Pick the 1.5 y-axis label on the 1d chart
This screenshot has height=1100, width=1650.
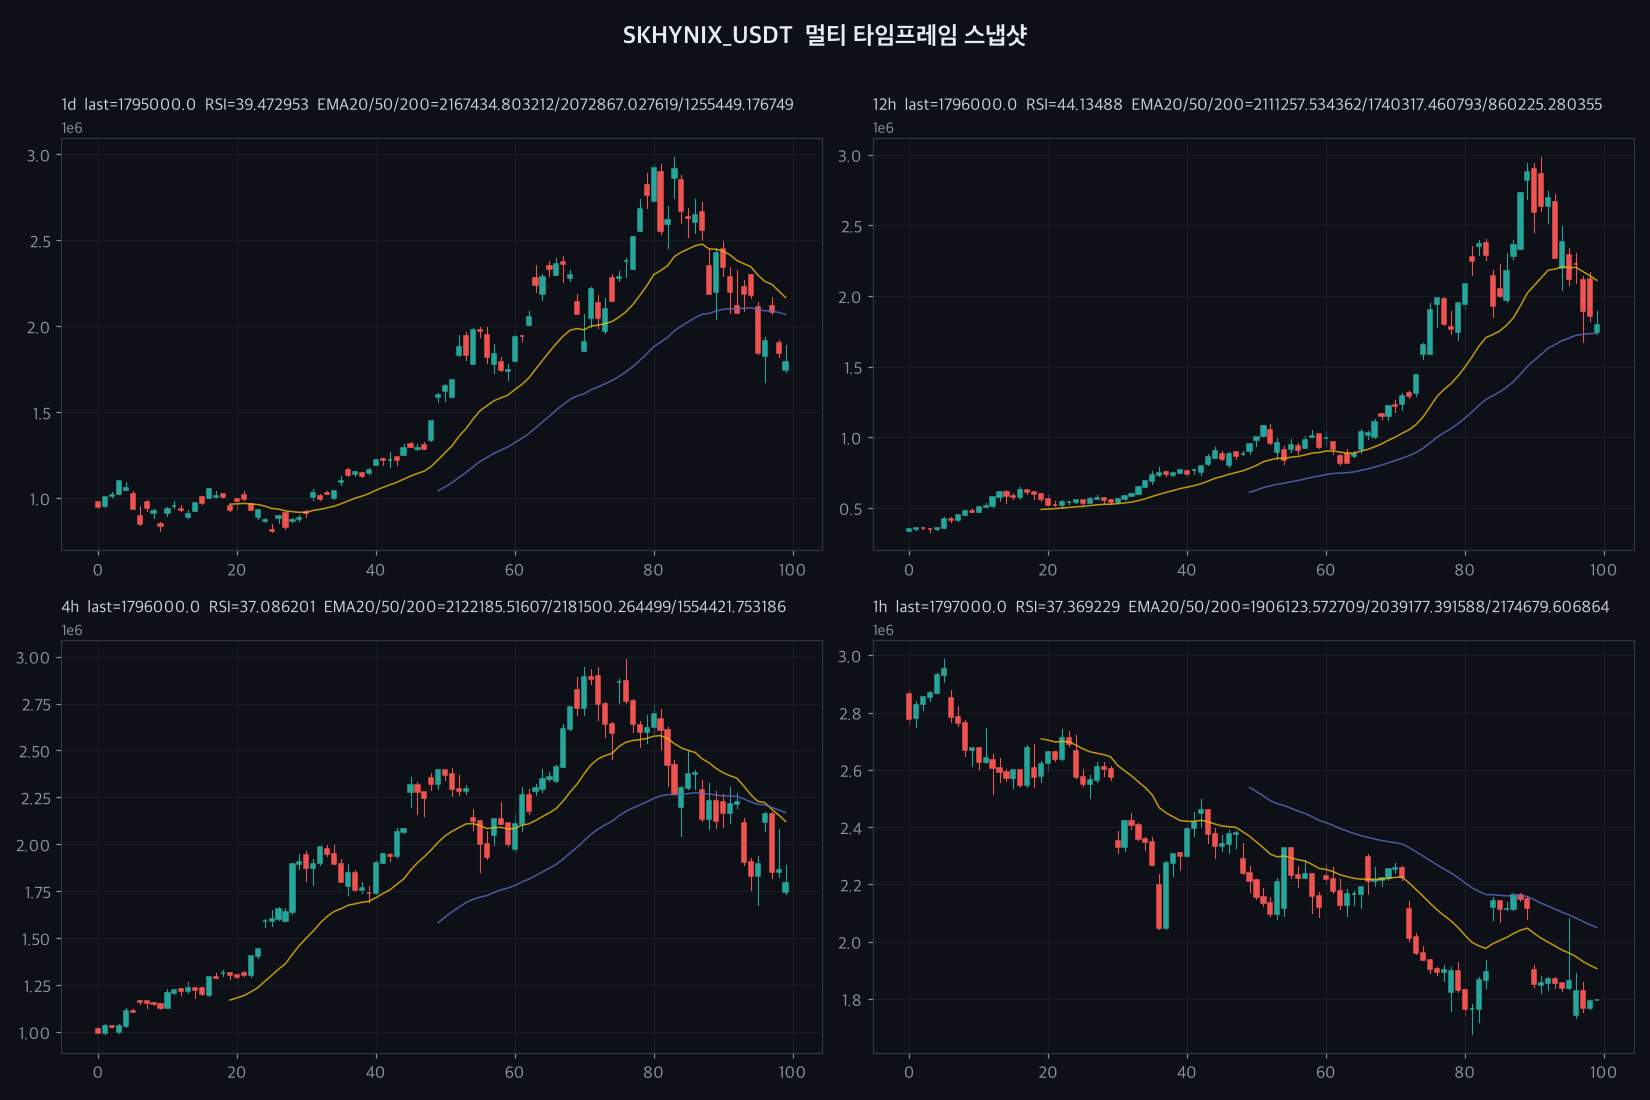(38, 414)
